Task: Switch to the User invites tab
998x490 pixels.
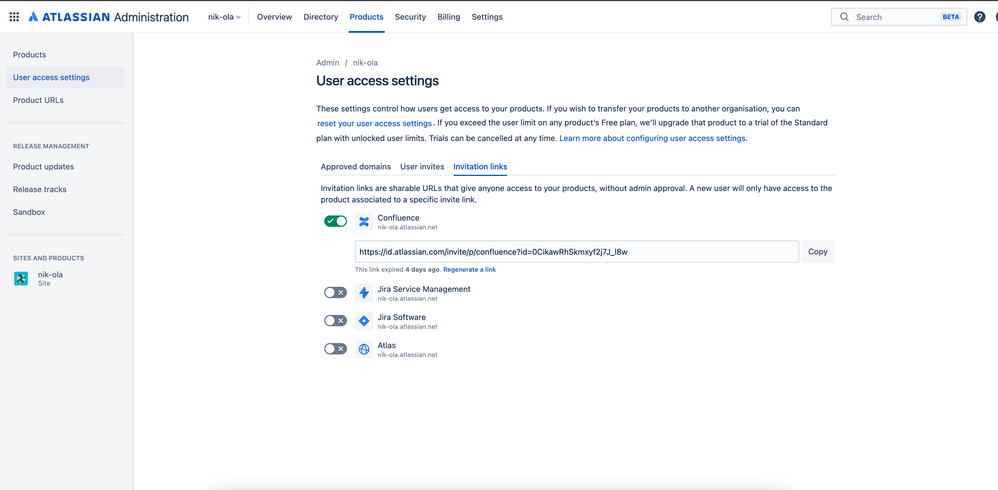Action: click(422, 167)
